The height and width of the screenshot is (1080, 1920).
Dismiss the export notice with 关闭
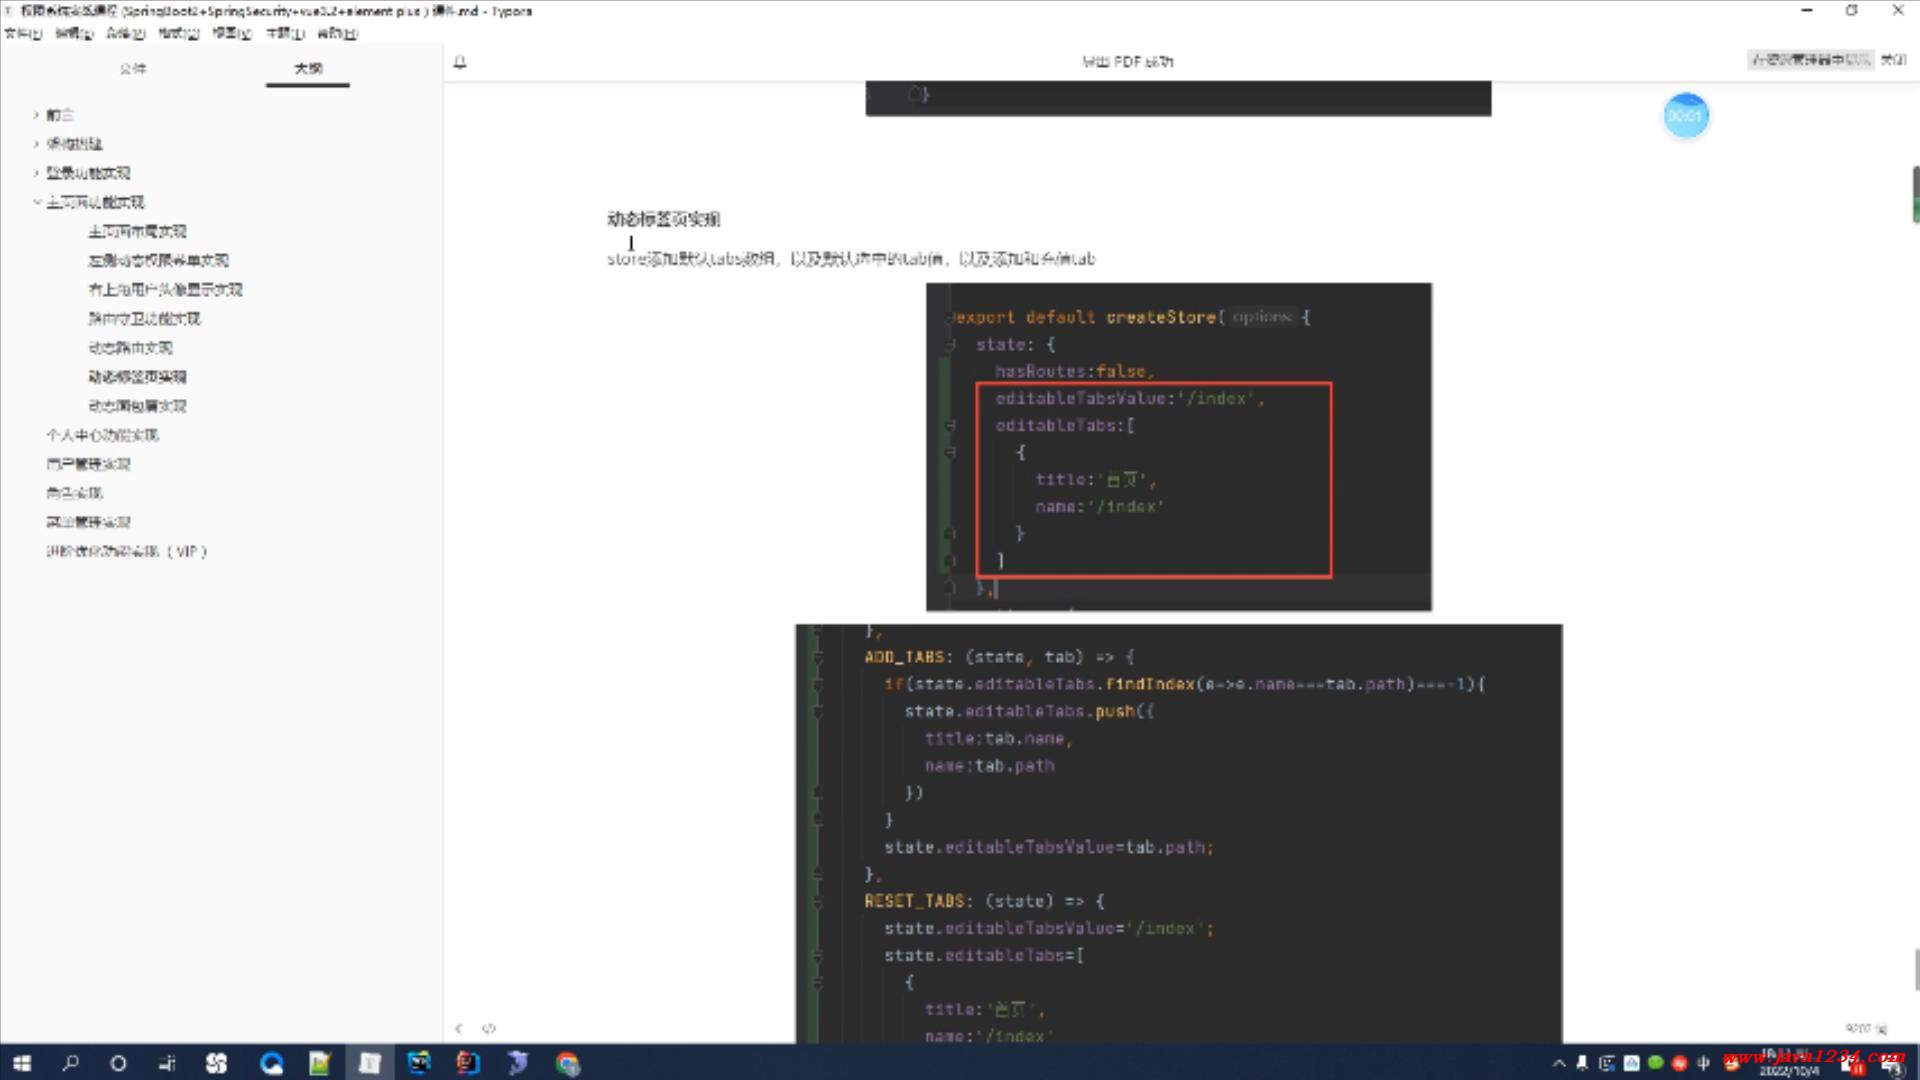pyautogui.click(x=1893, y=60)
